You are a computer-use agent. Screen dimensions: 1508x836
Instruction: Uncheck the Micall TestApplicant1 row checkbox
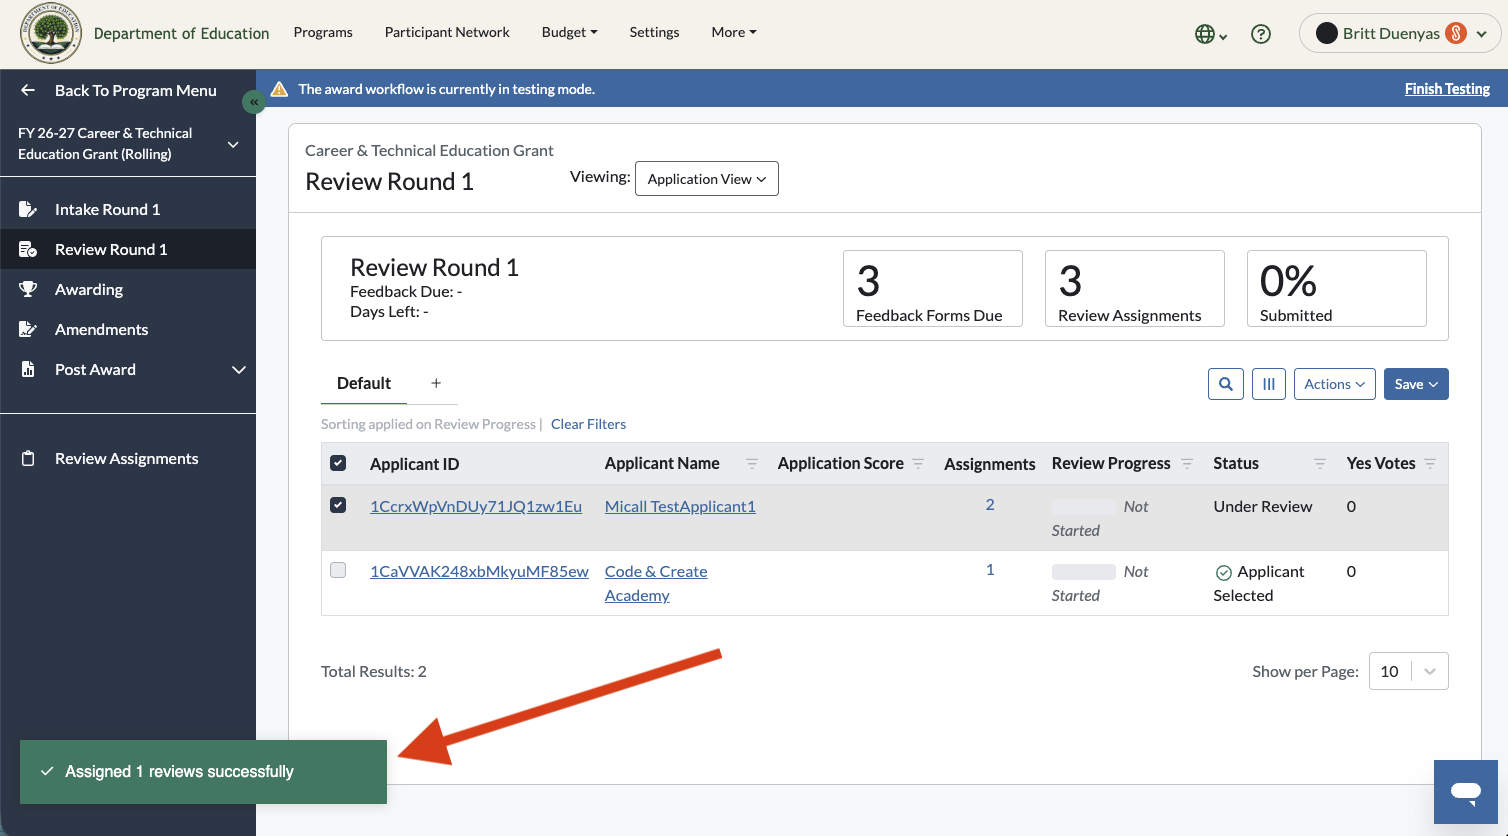pyautogui.click(x=338, y=505)
